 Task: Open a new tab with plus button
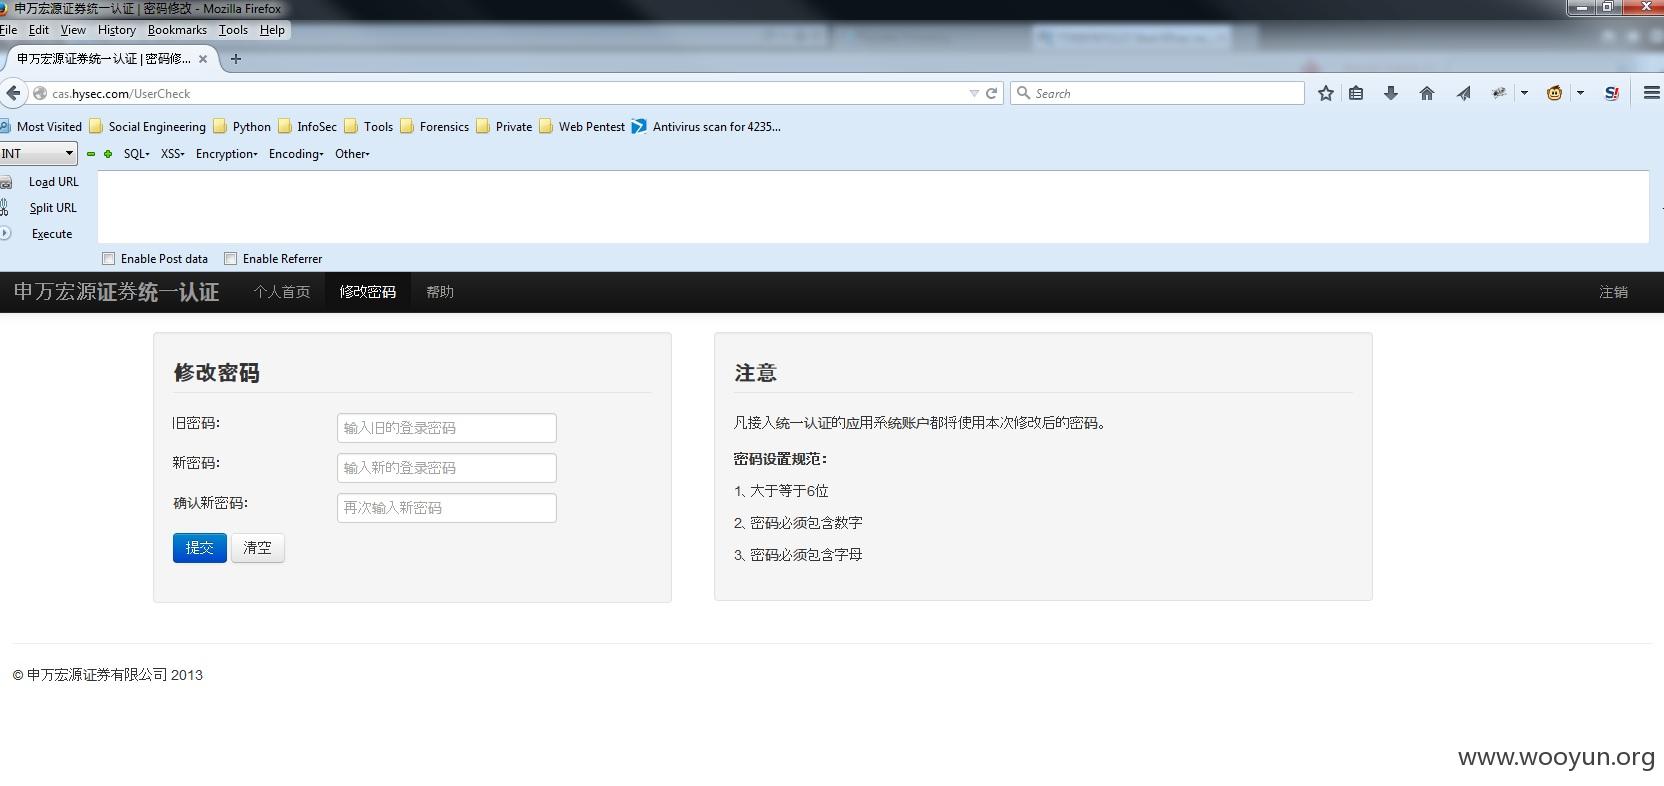236,59
